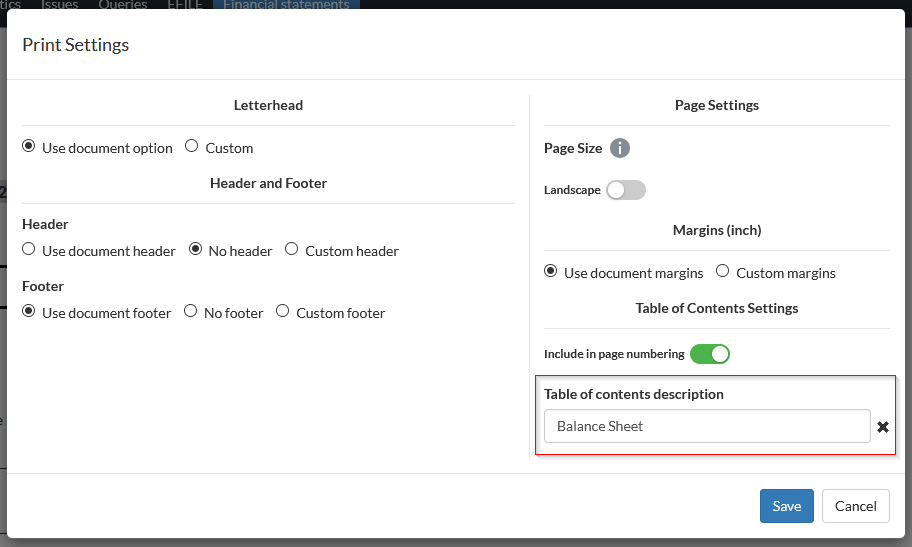Pick the No footer option
The image size is (912, 547).
191,312
